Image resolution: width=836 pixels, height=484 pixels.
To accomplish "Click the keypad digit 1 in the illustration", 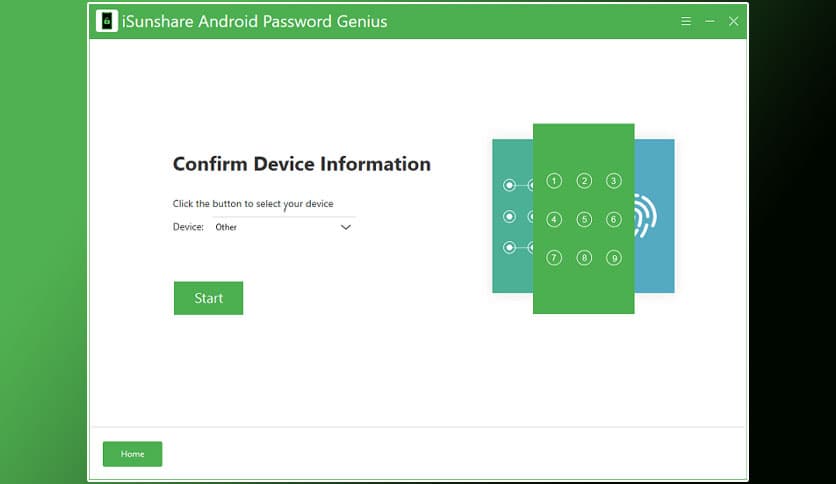I will click(554, 181).
